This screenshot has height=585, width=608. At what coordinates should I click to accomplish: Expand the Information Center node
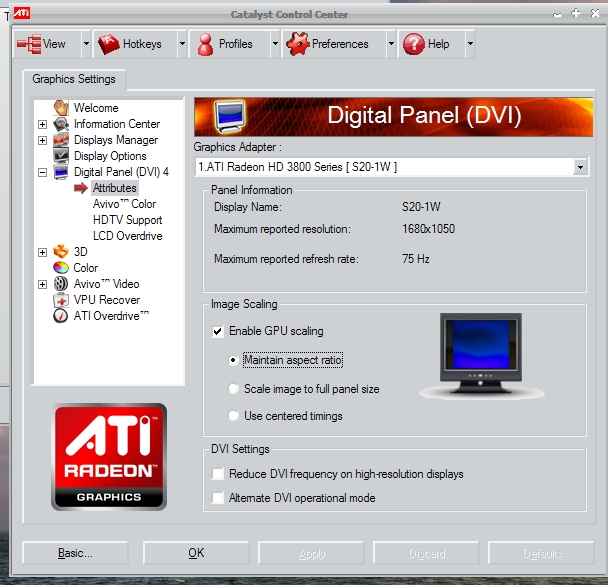pos(43,124)
